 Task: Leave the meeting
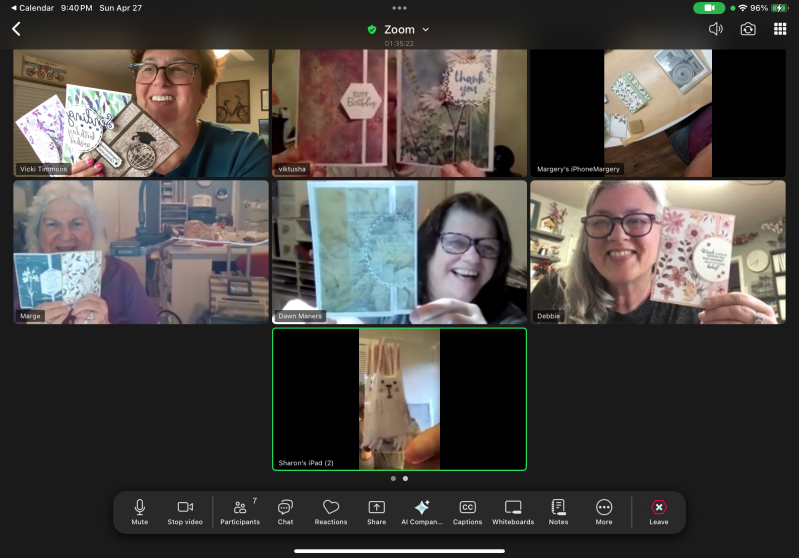(x=659, y=512)
